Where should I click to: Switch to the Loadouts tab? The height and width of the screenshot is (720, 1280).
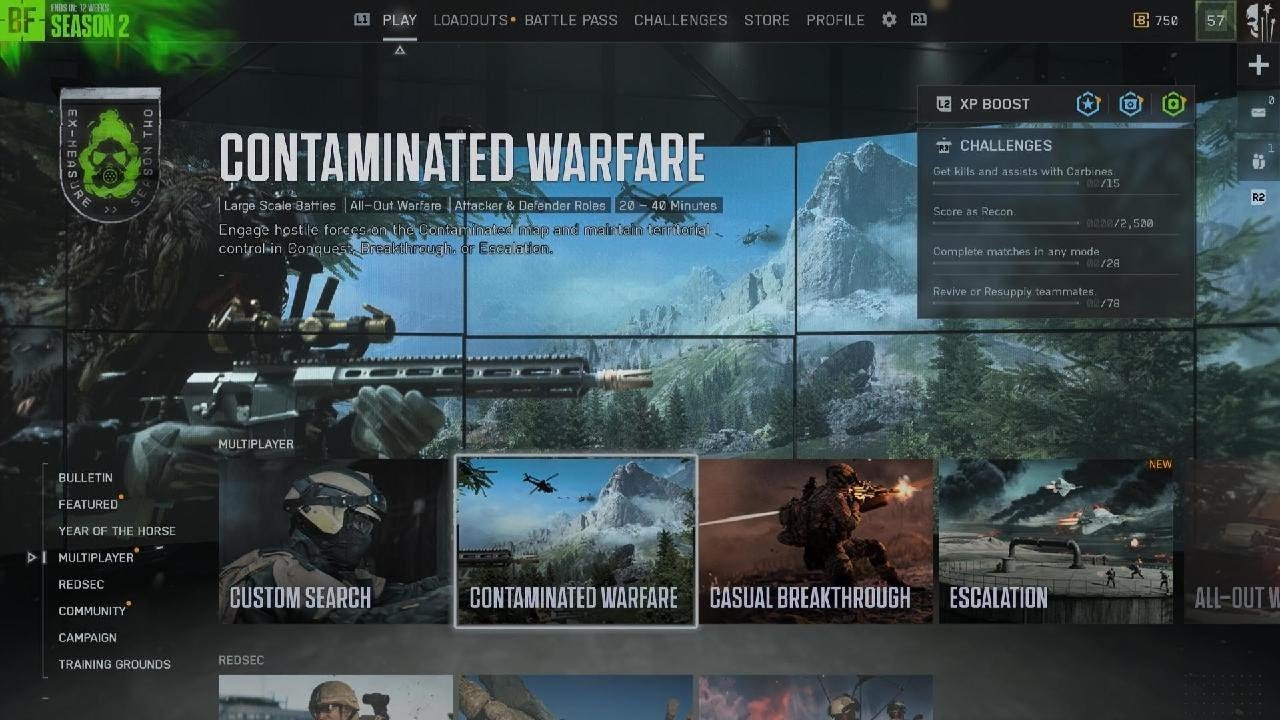click(471, 20)
